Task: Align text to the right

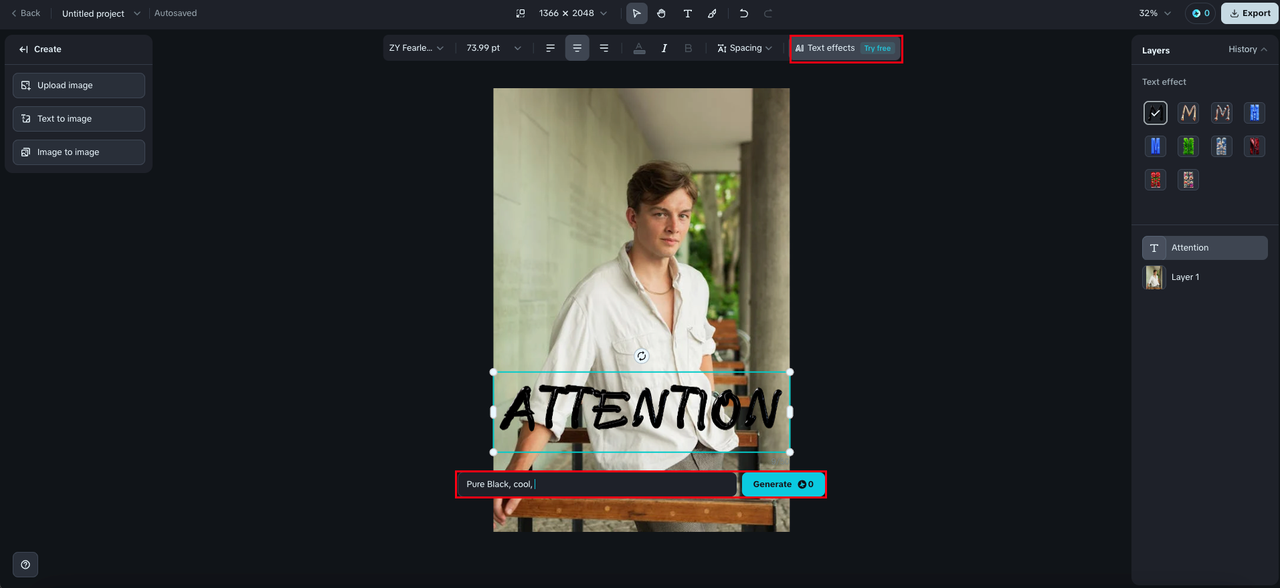Action: (x=604, y=48)
